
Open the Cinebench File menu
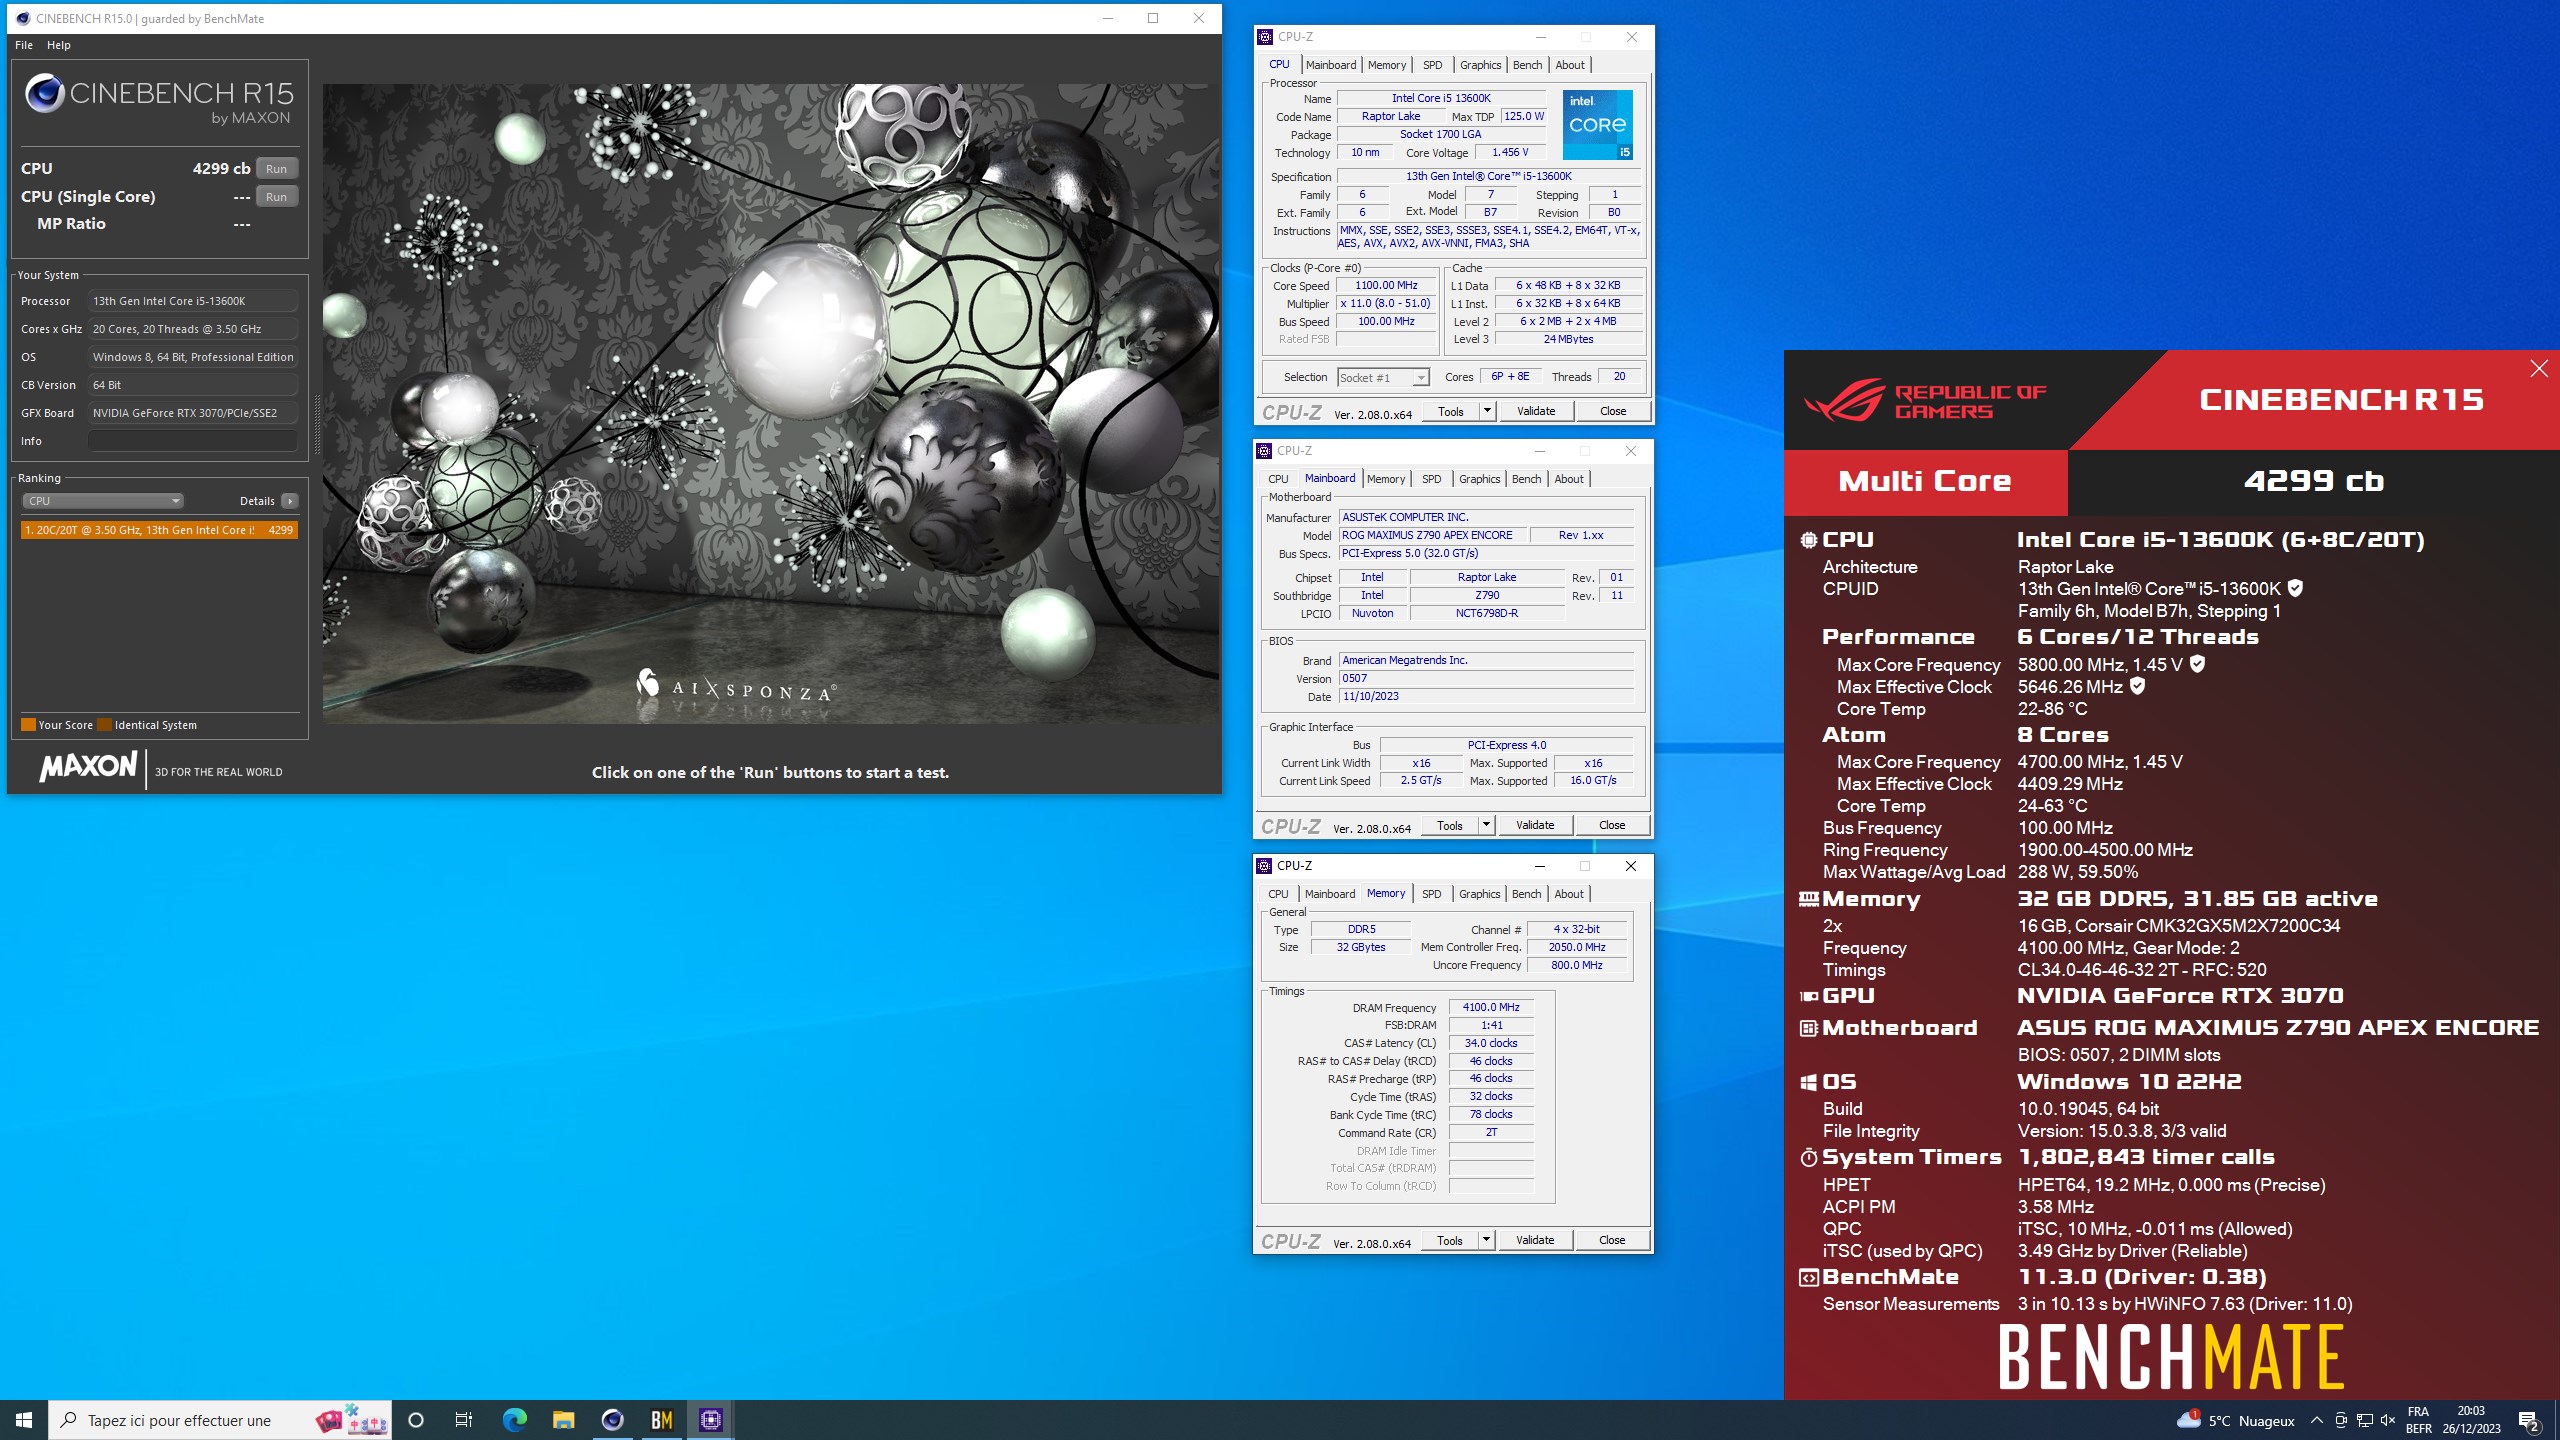(x=24, y=45)
